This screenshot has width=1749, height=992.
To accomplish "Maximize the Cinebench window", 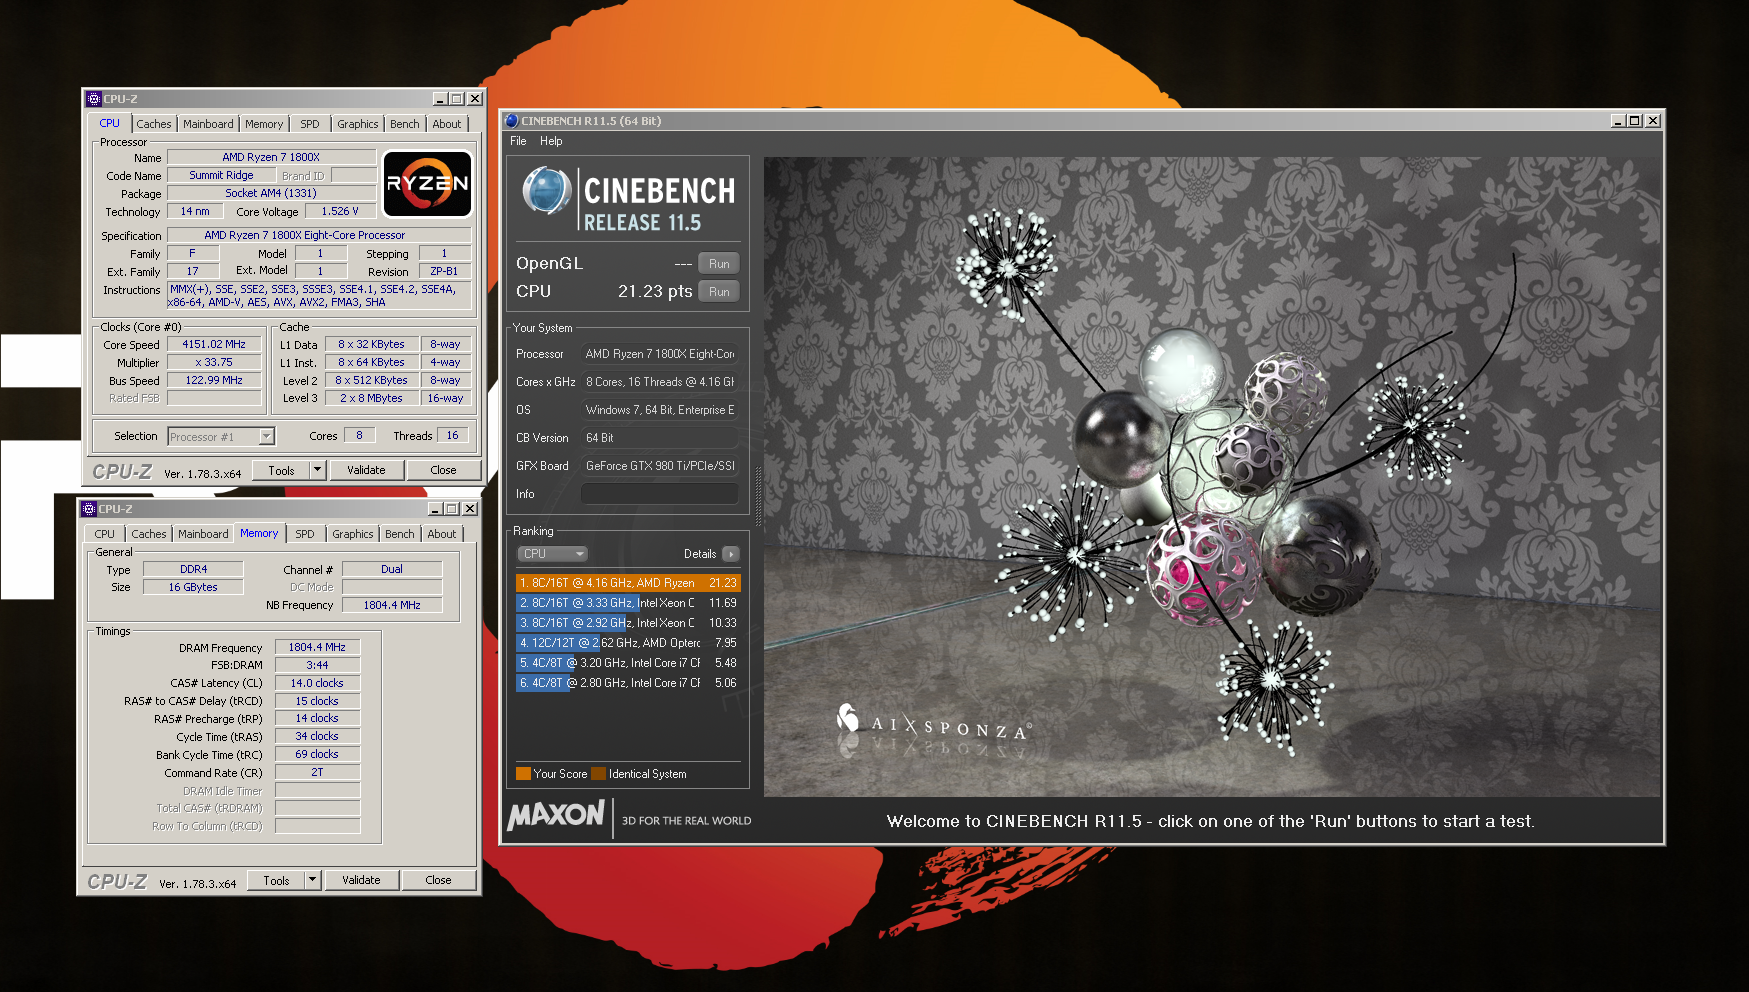I will click(1635, 121).
